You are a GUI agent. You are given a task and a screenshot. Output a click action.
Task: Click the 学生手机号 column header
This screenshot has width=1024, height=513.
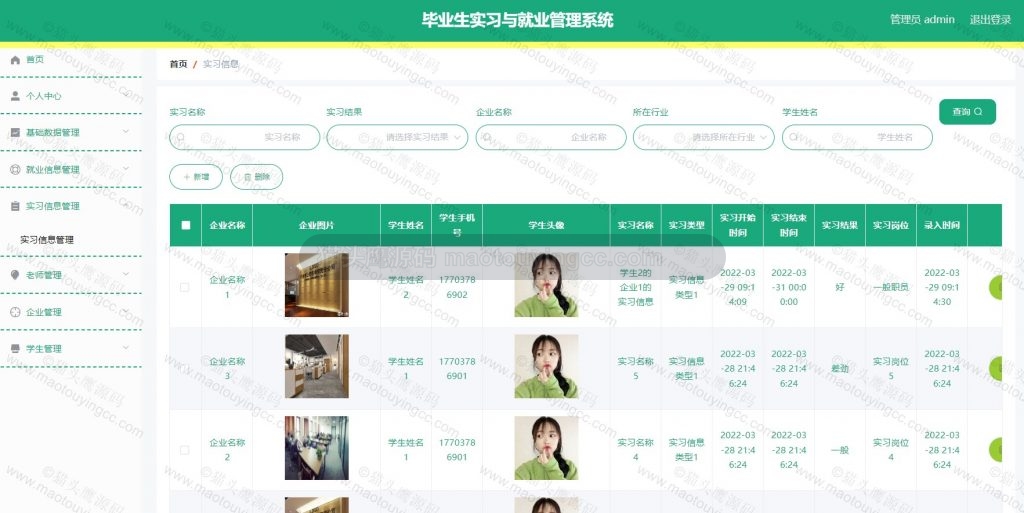pyautogui.click(x=457, y=225)
